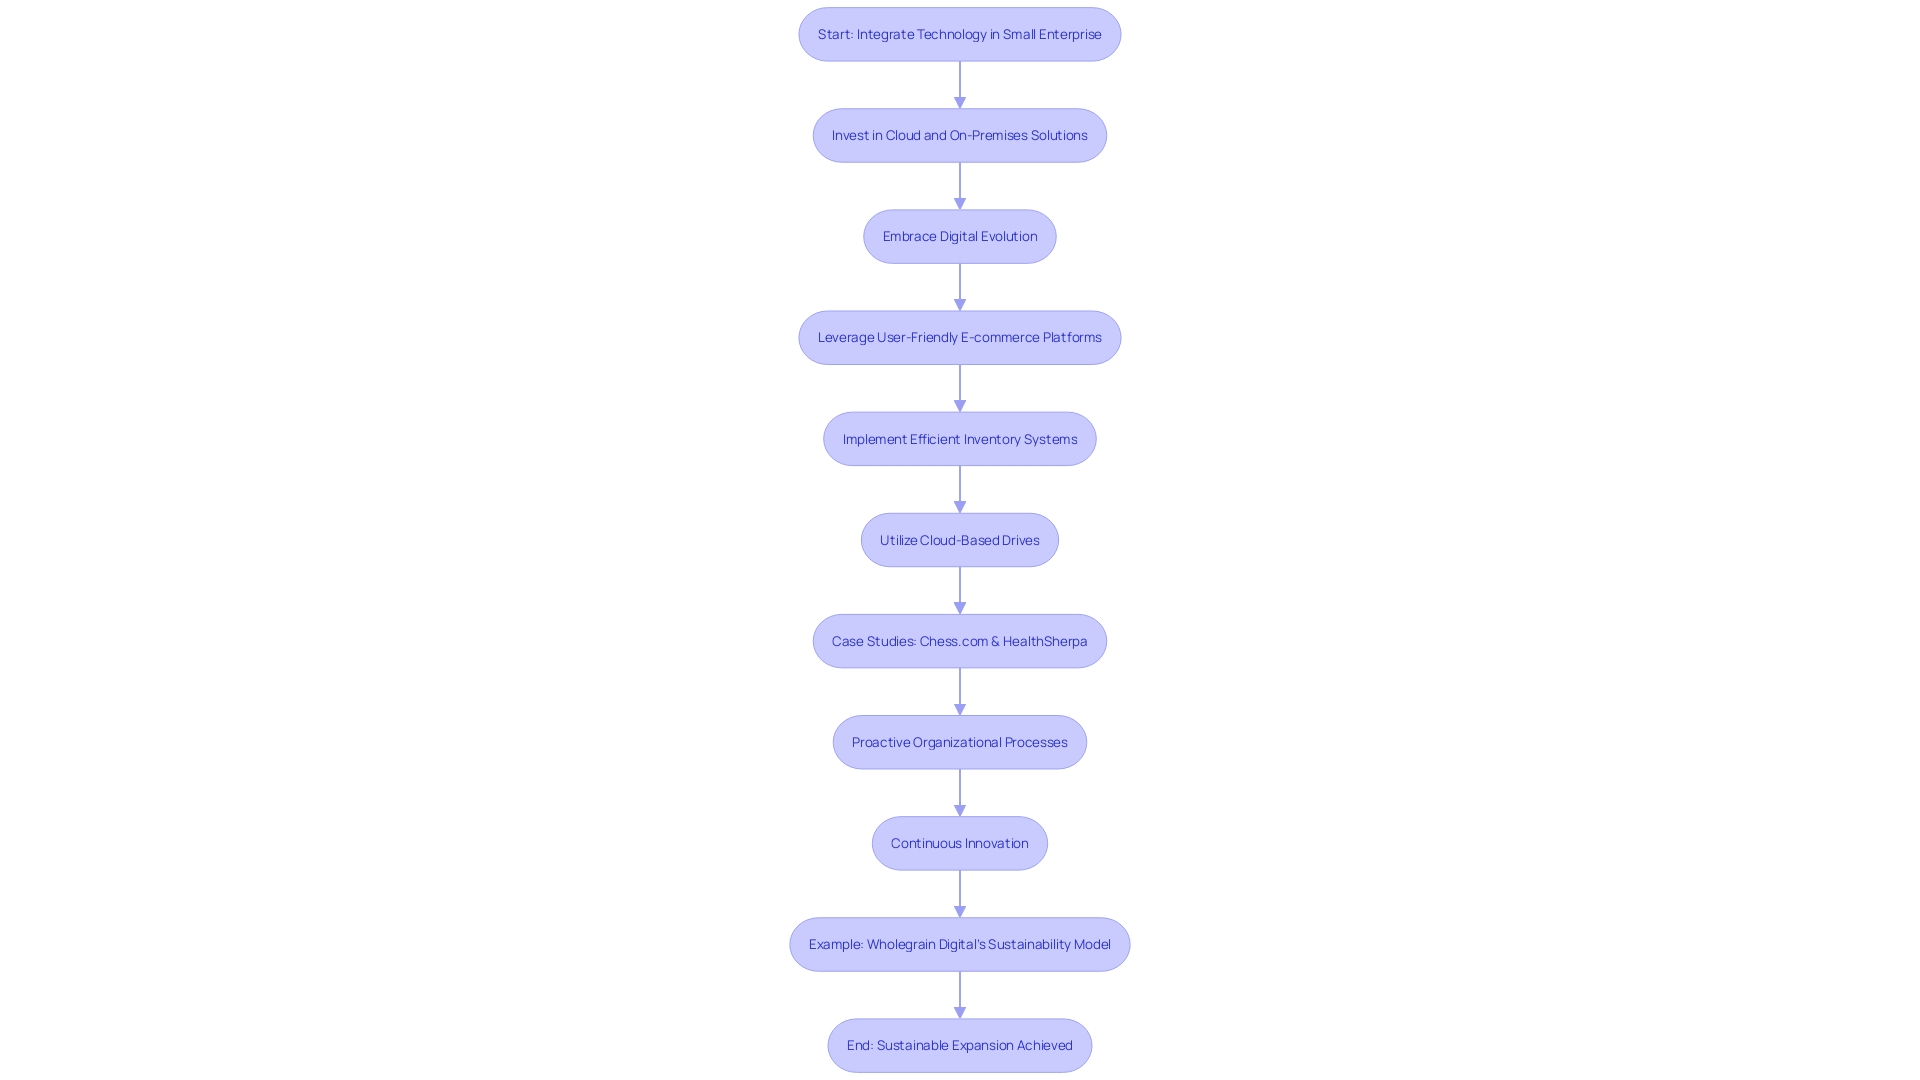Click the Embrace Digital Evolution node icon

960,236
